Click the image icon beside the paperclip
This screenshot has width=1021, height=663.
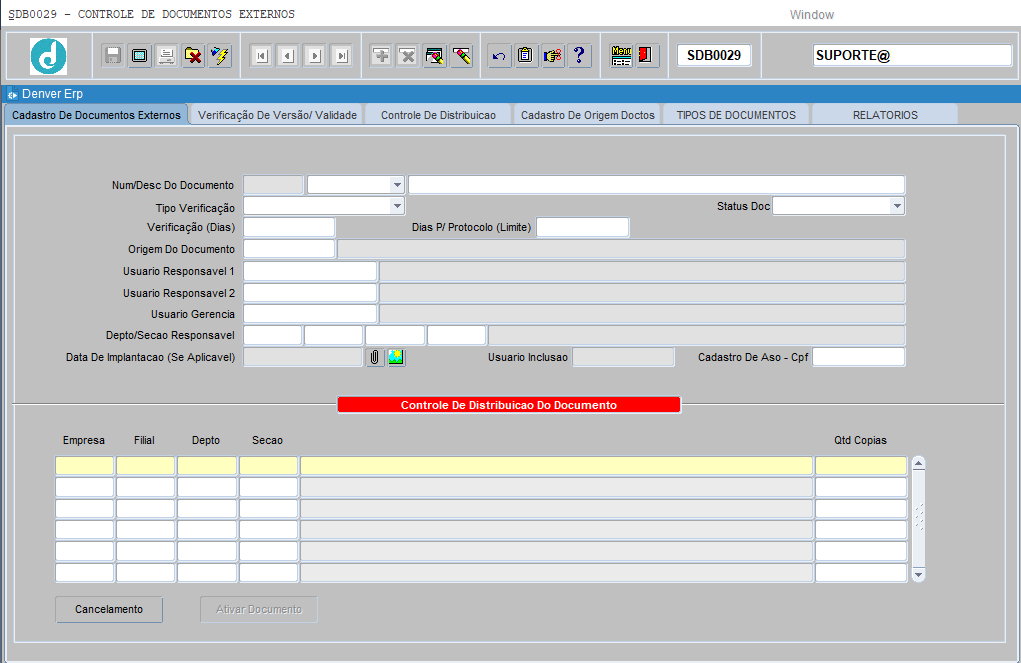396,358
